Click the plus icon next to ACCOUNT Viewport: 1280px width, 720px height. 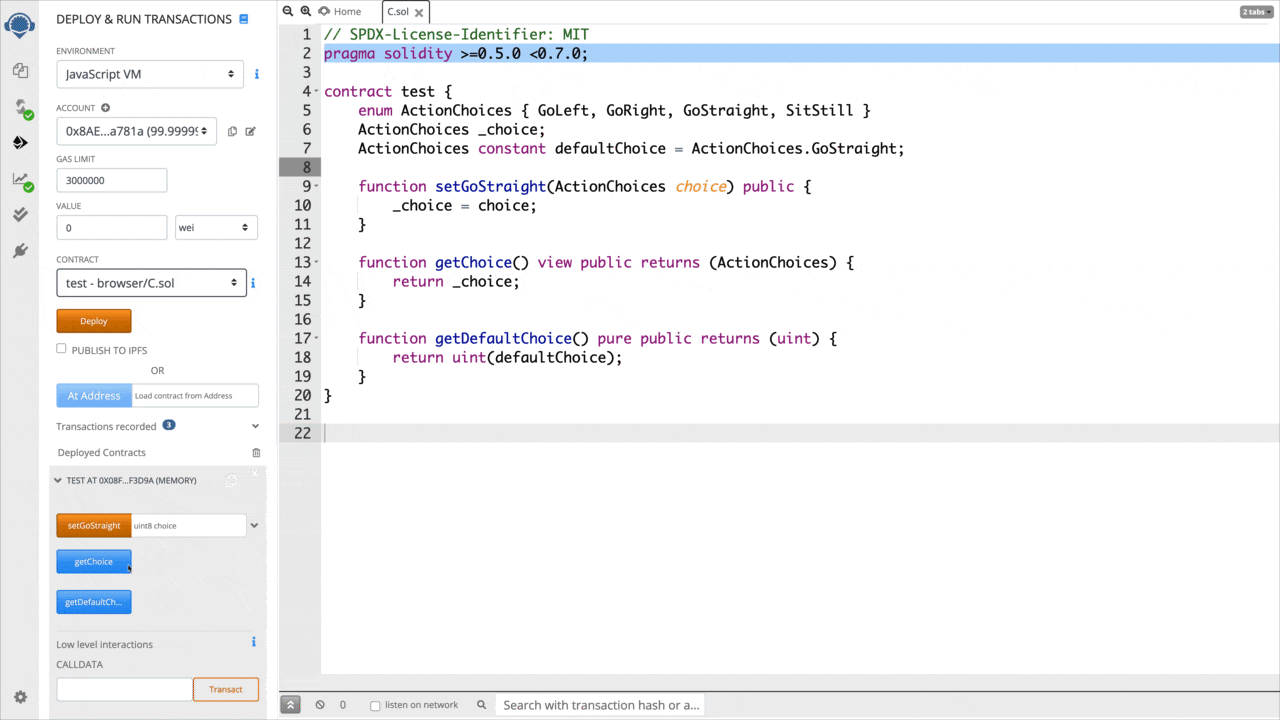105,108
